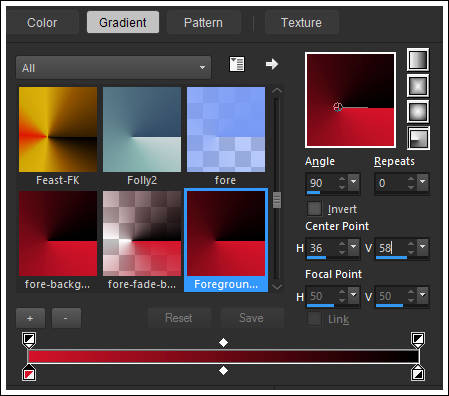Click the Save button

pos(252,318)
